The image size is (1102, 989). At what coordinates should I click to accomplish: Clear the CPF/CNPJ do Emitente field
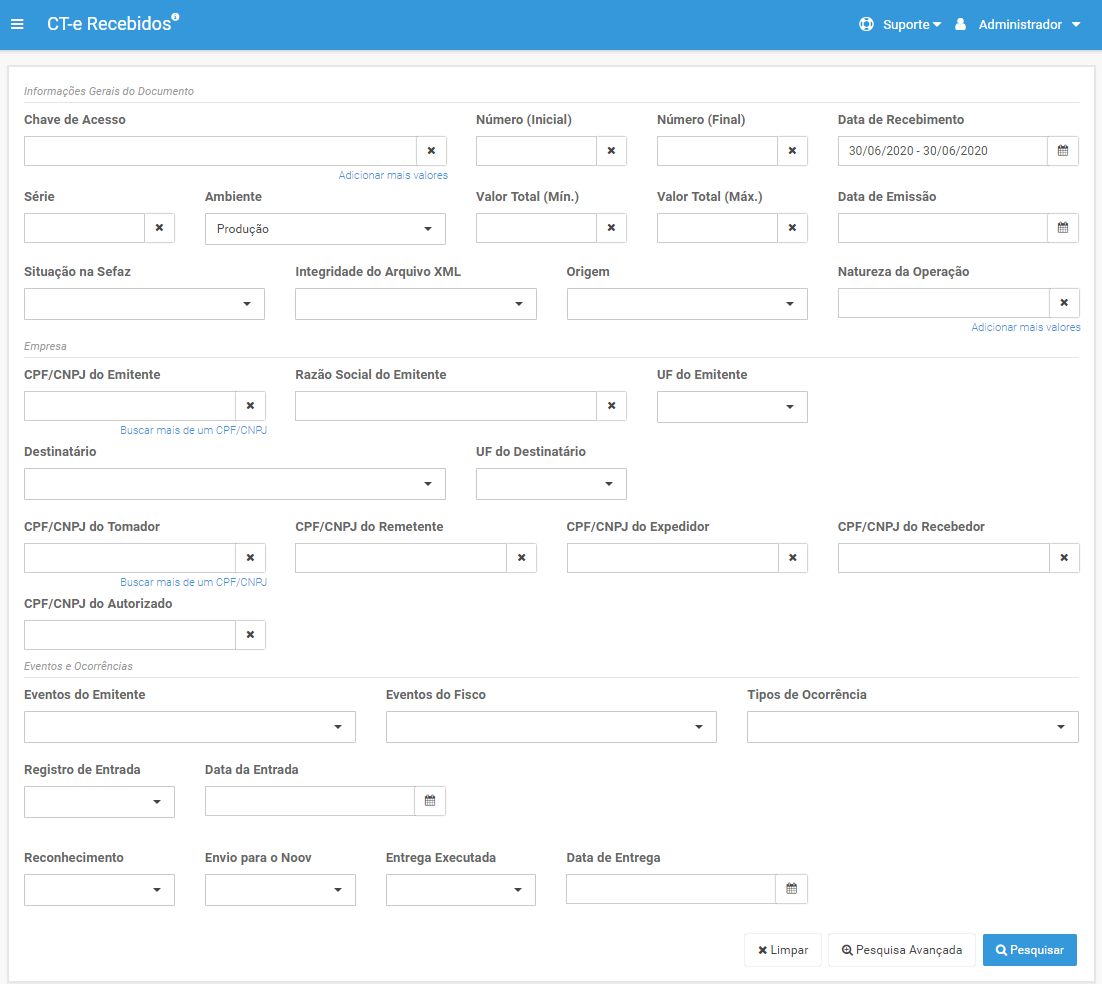(250, 406)
